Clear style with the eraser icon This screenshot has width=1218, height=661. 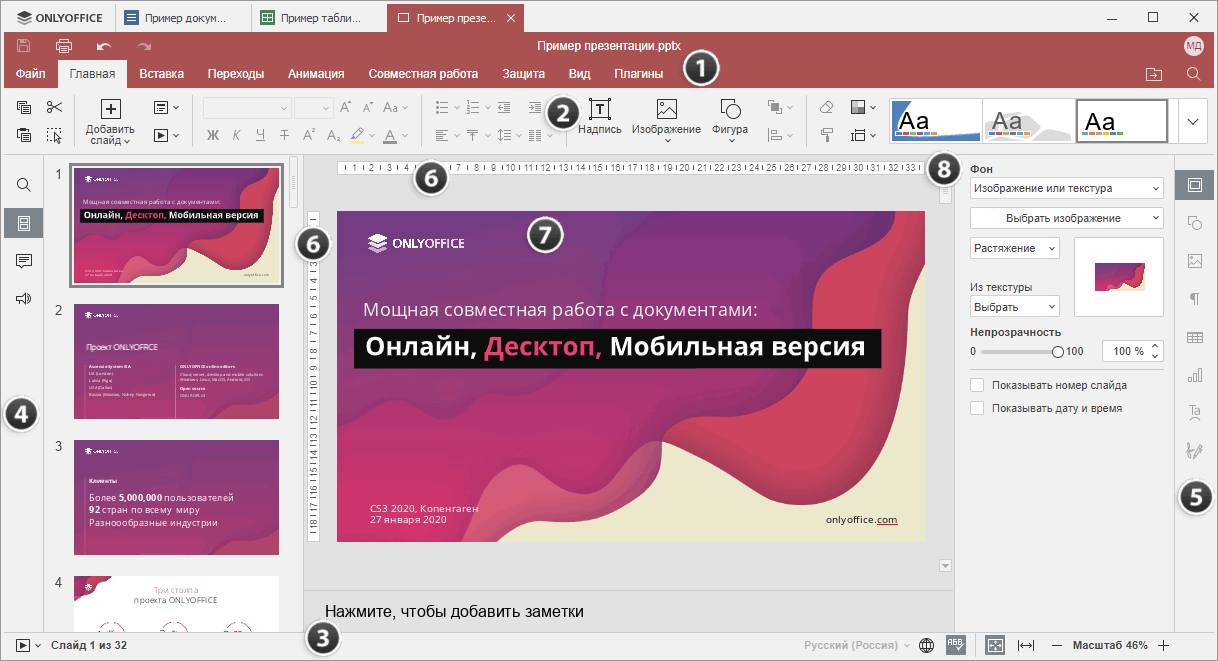pyautogui.click(x=826, y=107)
